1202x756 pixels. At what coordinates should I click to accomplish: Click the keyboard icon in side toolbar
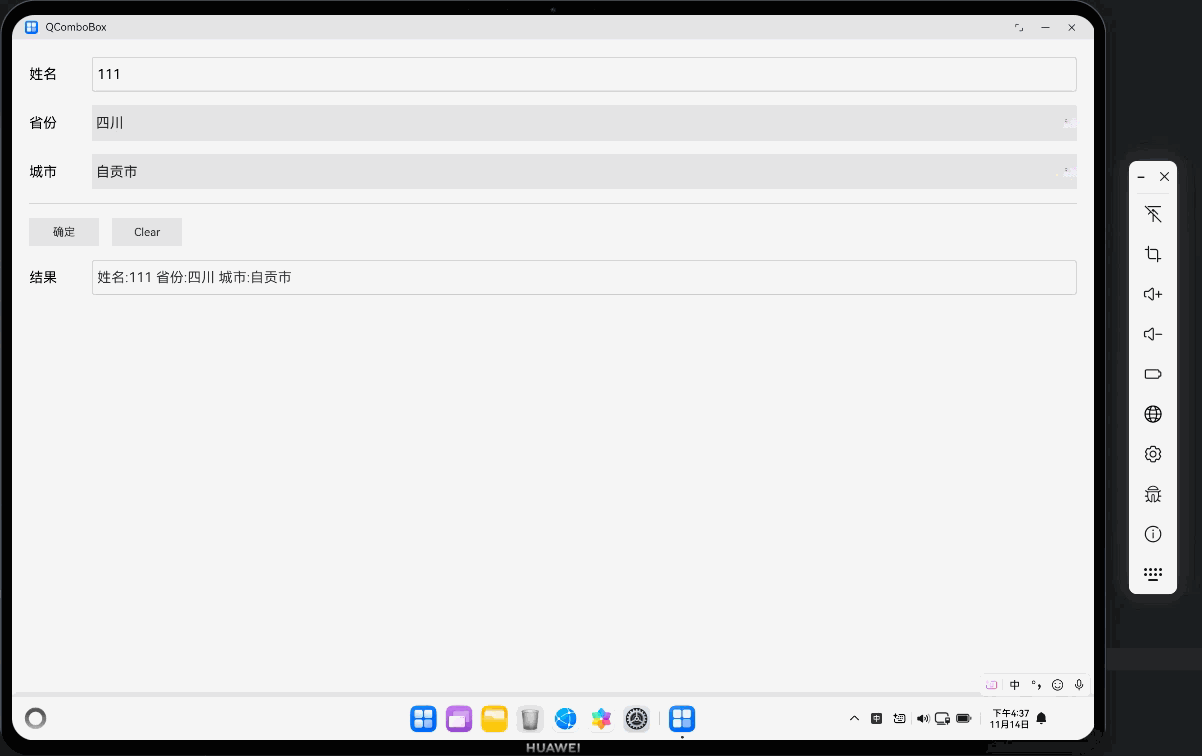tap(1153, 574)
